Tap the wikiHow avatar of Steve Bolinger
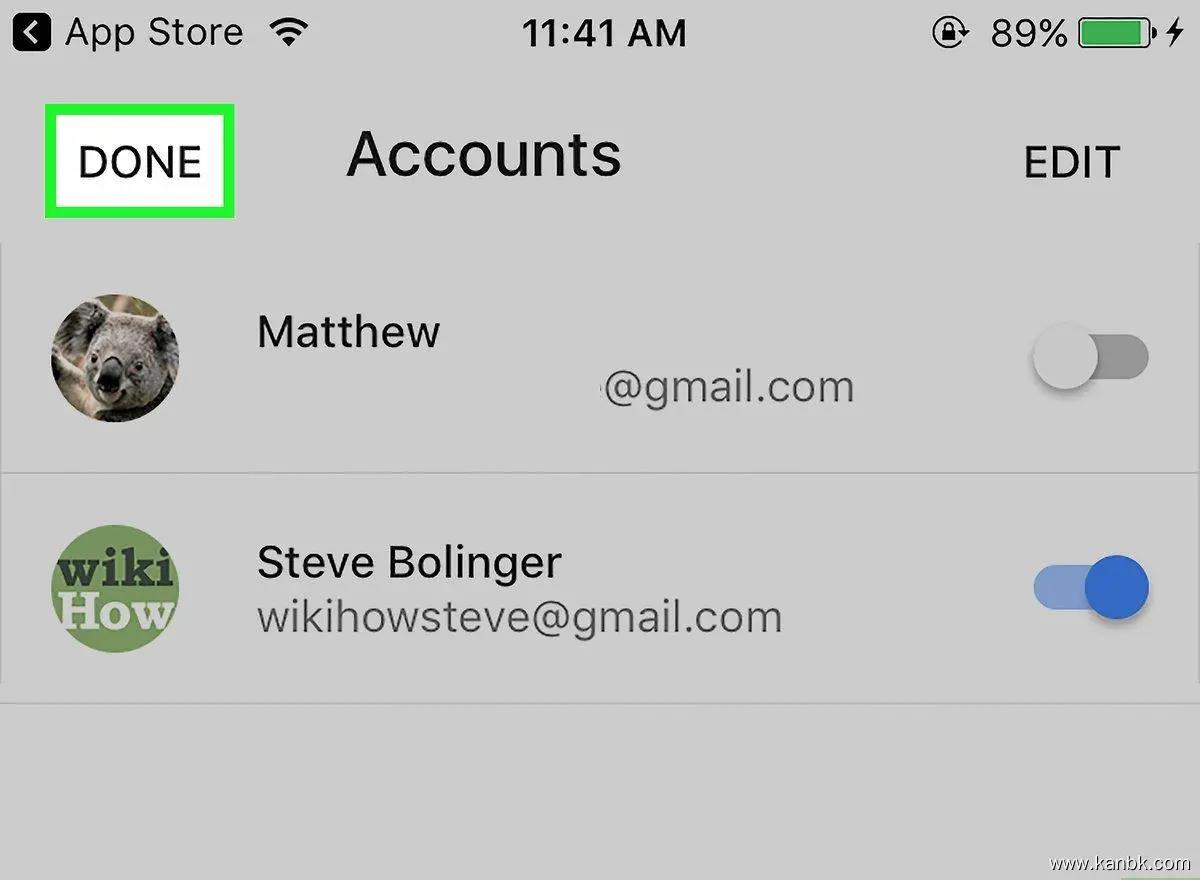This screenshot has height=880, width=1200. [115, 588]
